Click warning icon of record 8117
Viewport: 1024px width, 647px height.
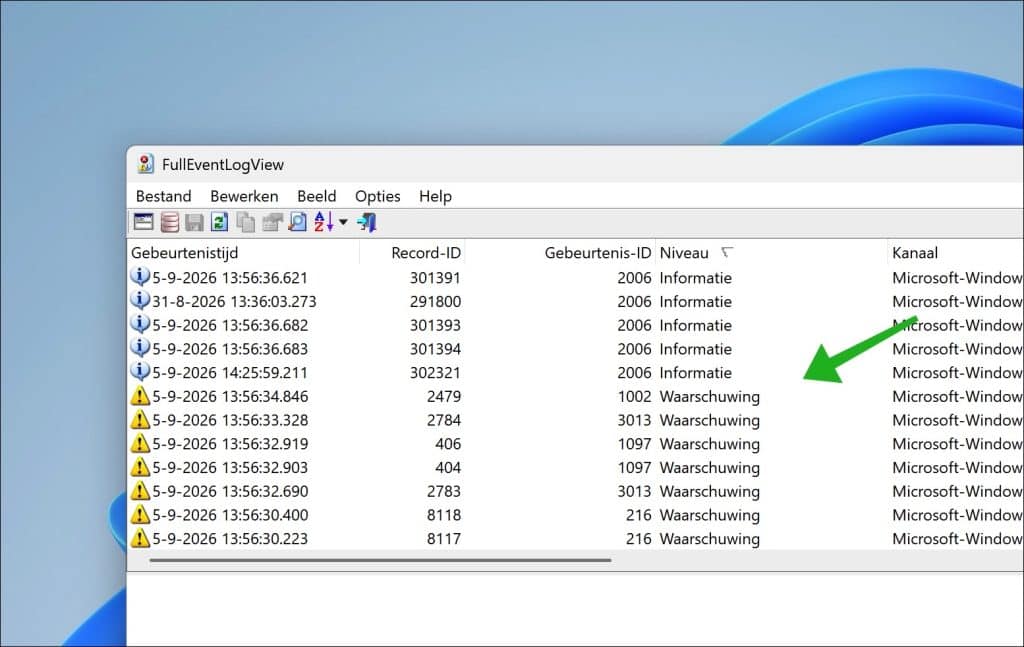pos(140,538)
